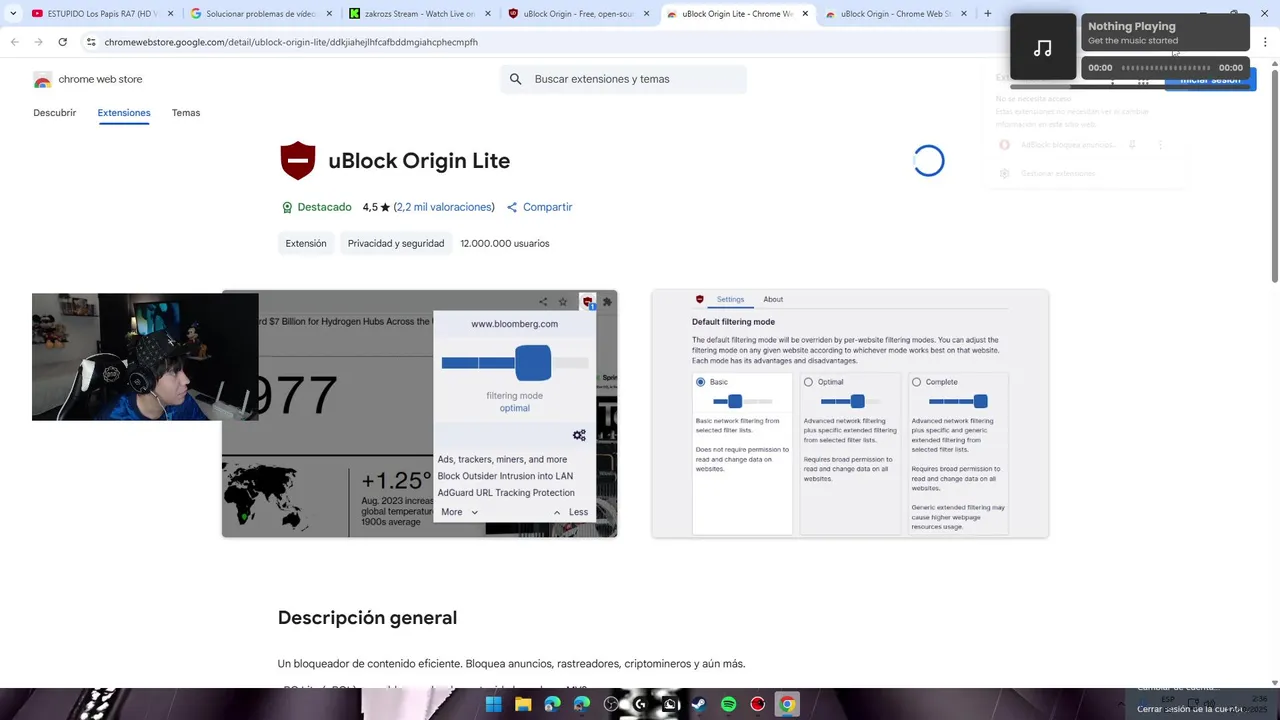Collapse with Less in uBlock popup screenshot
1280x720 pixels.
pos(571,512)
